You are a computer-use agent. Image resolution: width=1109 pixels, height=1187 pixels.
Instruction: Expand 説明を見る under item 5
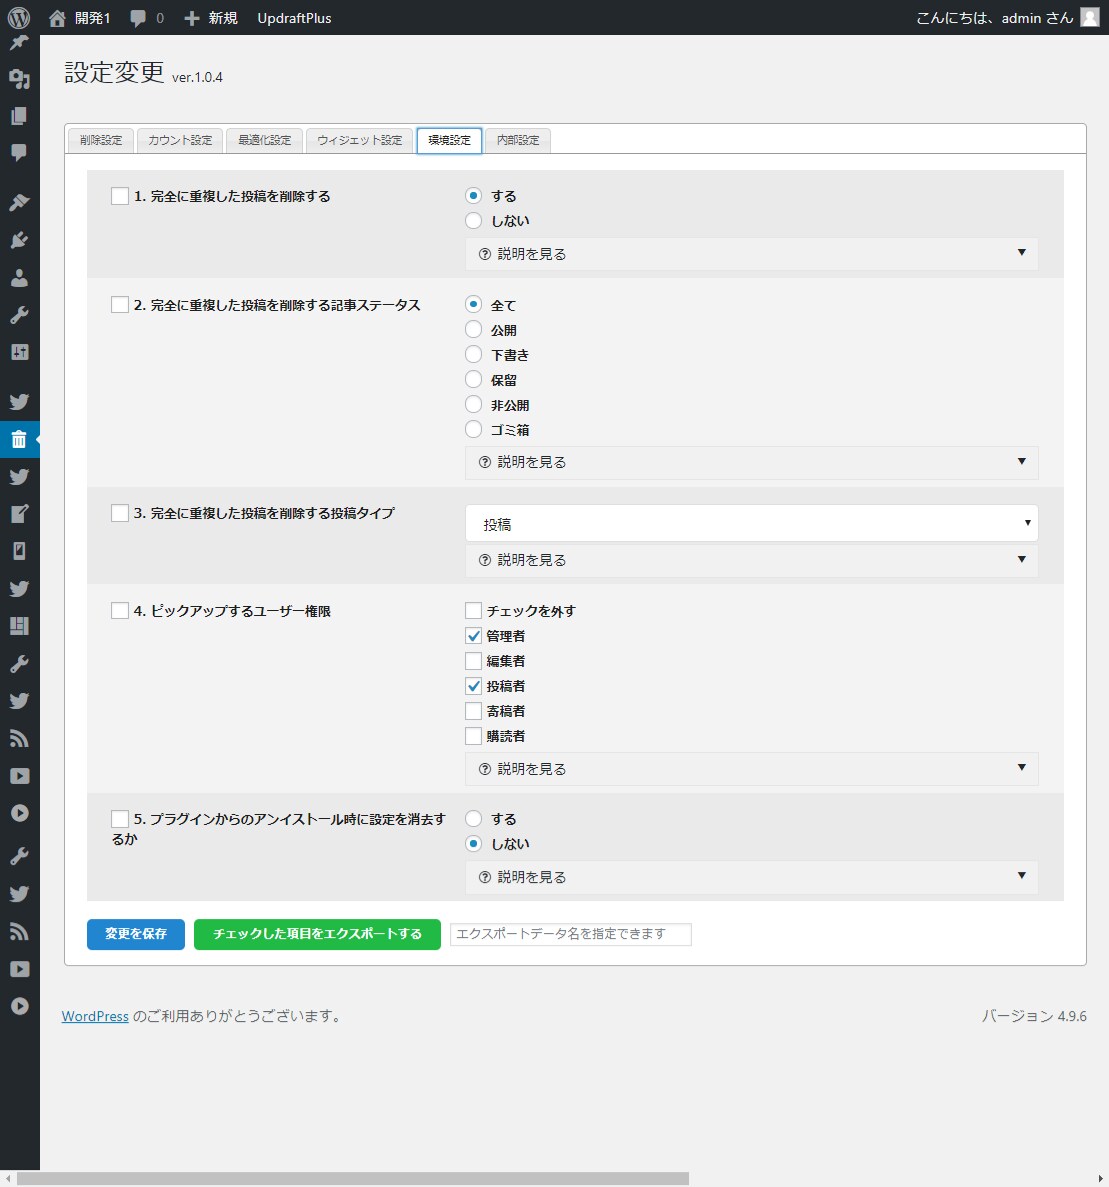pyautogui.click(x=752, y=877)
